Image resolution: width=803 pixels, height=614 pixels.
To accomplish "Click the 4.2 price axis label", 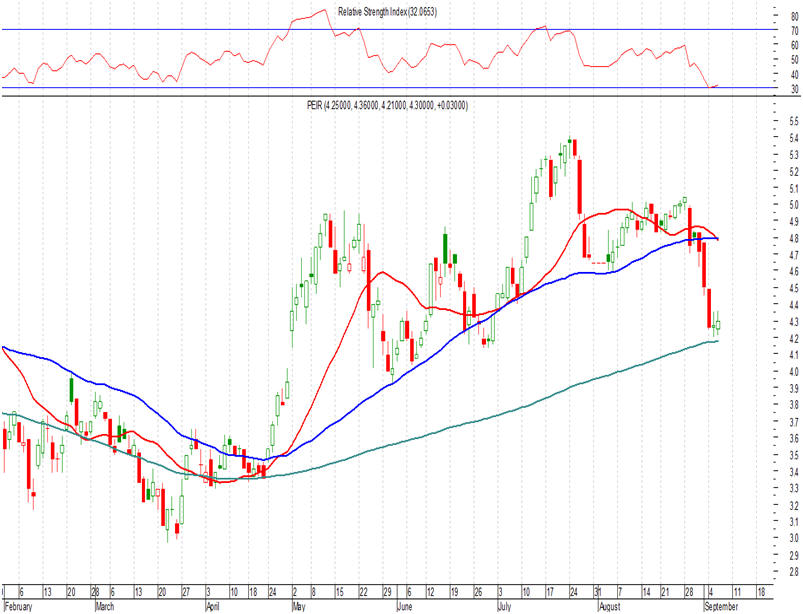I will click(794, 338).
